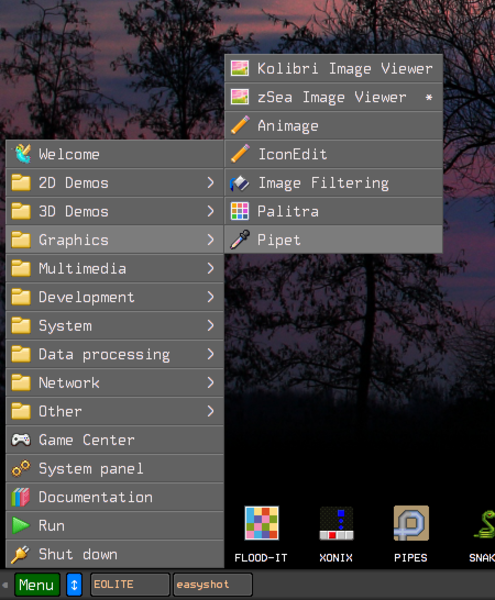Click the FLOOD-IT label text
Screen dimensions: 495x600
[x=261, y=558]
